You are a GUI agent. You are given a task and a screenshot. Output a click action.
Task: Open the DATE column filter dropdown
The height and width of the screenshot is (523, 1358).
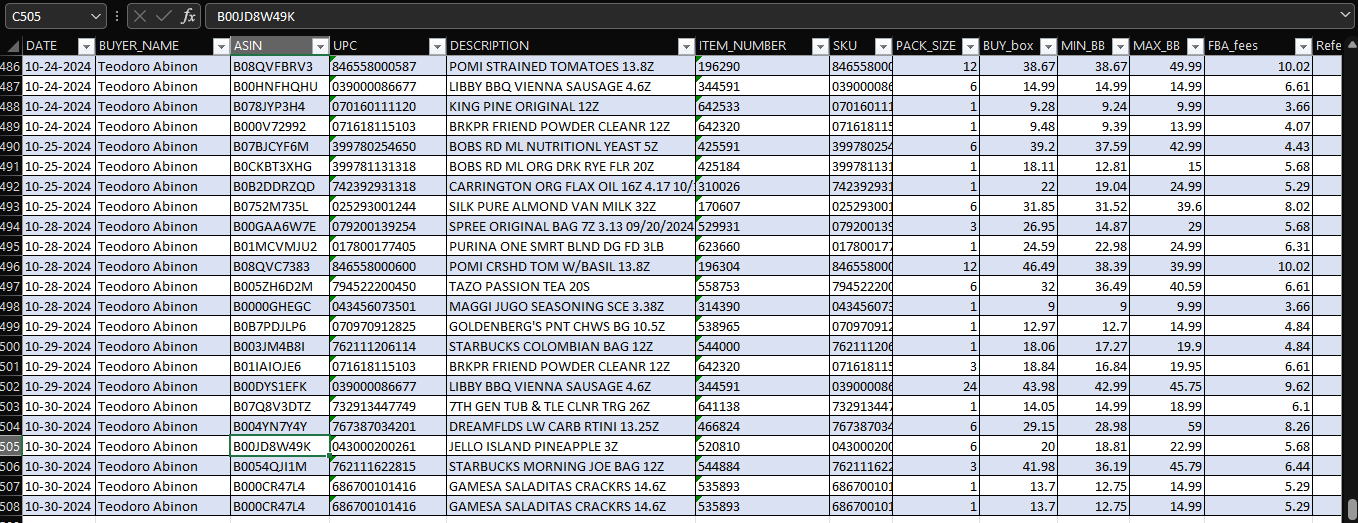point(85,46)
